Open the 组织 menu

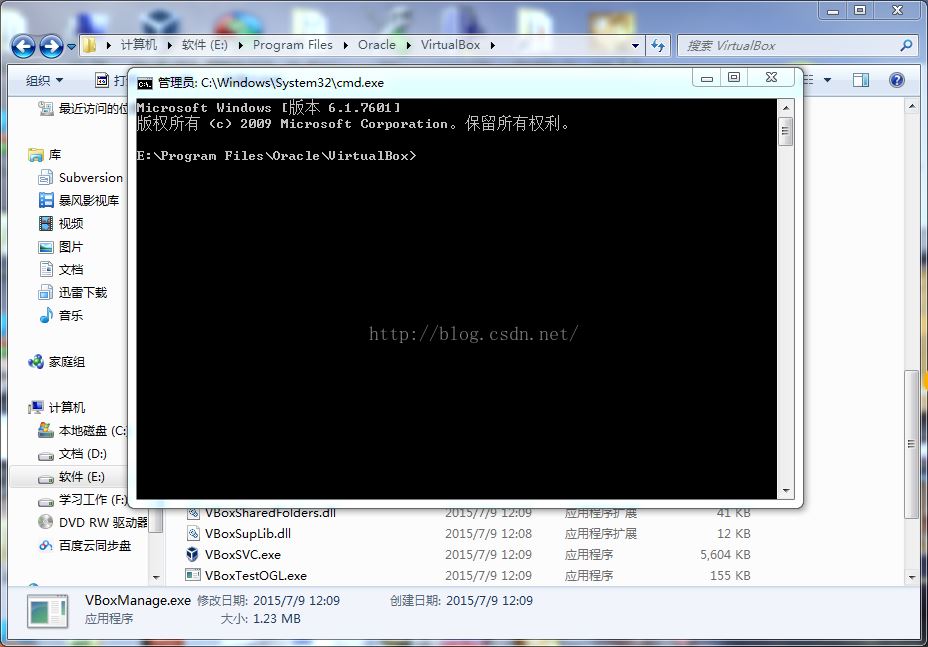click(44, 80)
